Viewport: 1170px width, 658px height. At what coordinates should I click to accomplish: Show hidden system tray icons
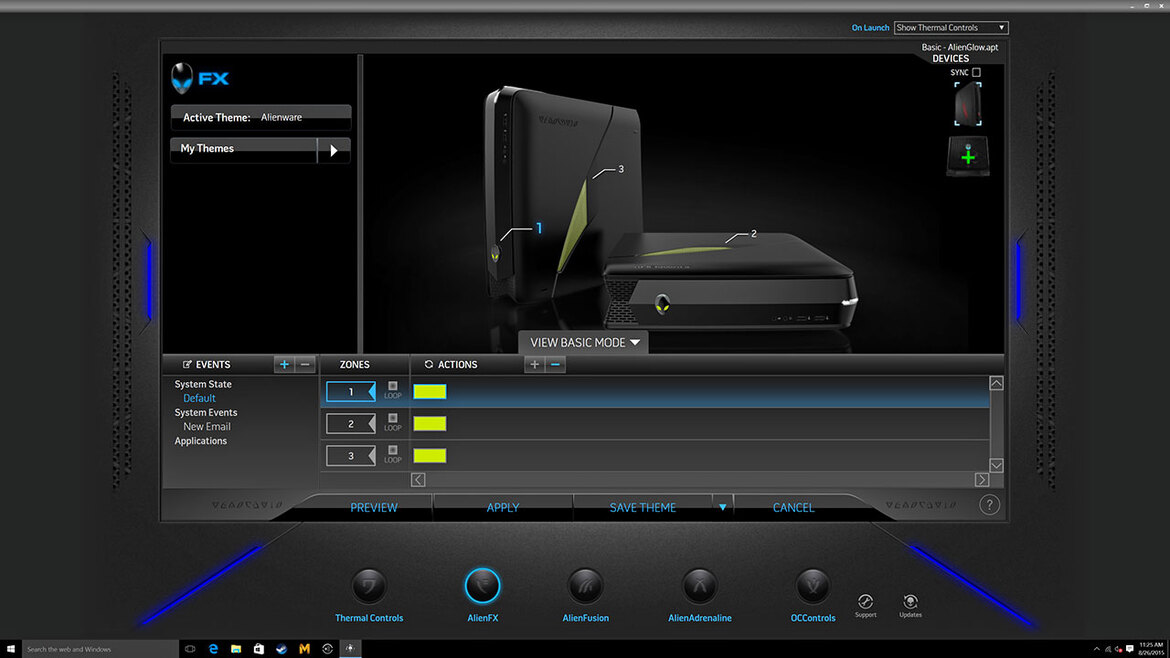click(x=1096, y=649)
